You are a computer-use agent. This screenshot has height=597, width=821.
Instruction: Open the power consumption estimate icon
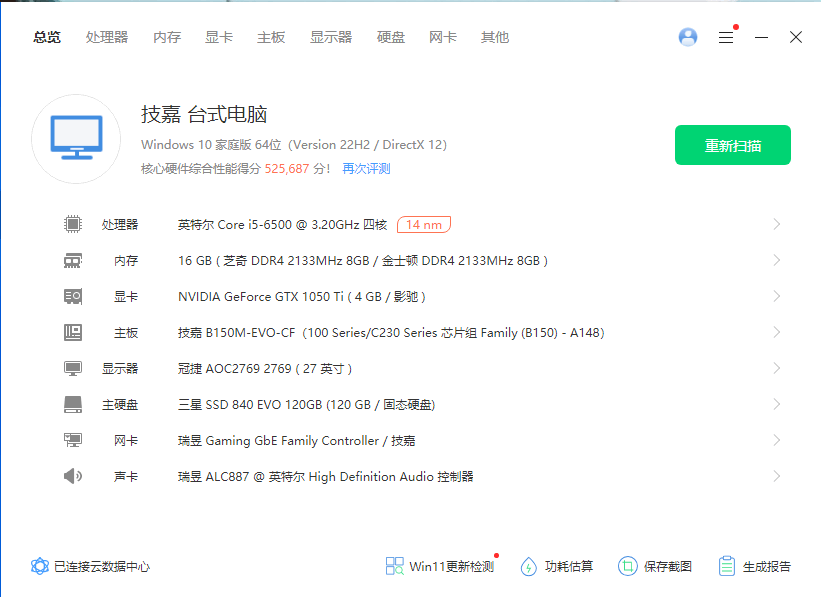pyautogui.click(x=529, y=566)
